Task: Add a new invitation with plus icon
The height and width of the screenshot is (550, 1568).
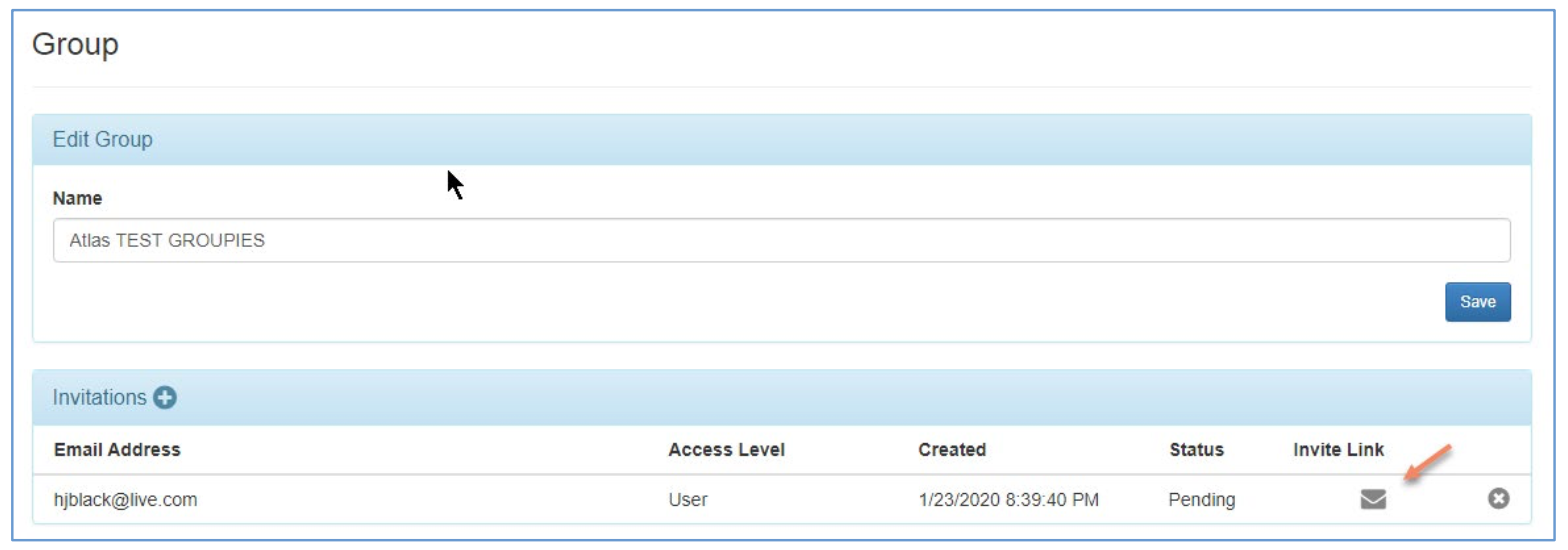Action: 165,398
